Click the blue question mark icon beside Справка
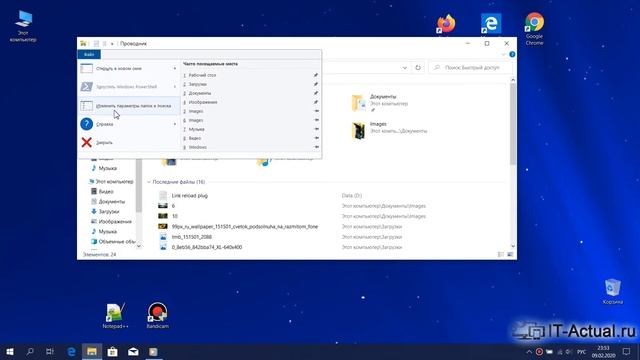The height and width of the screenshot is (360, 640). click(x=87, y=124)
